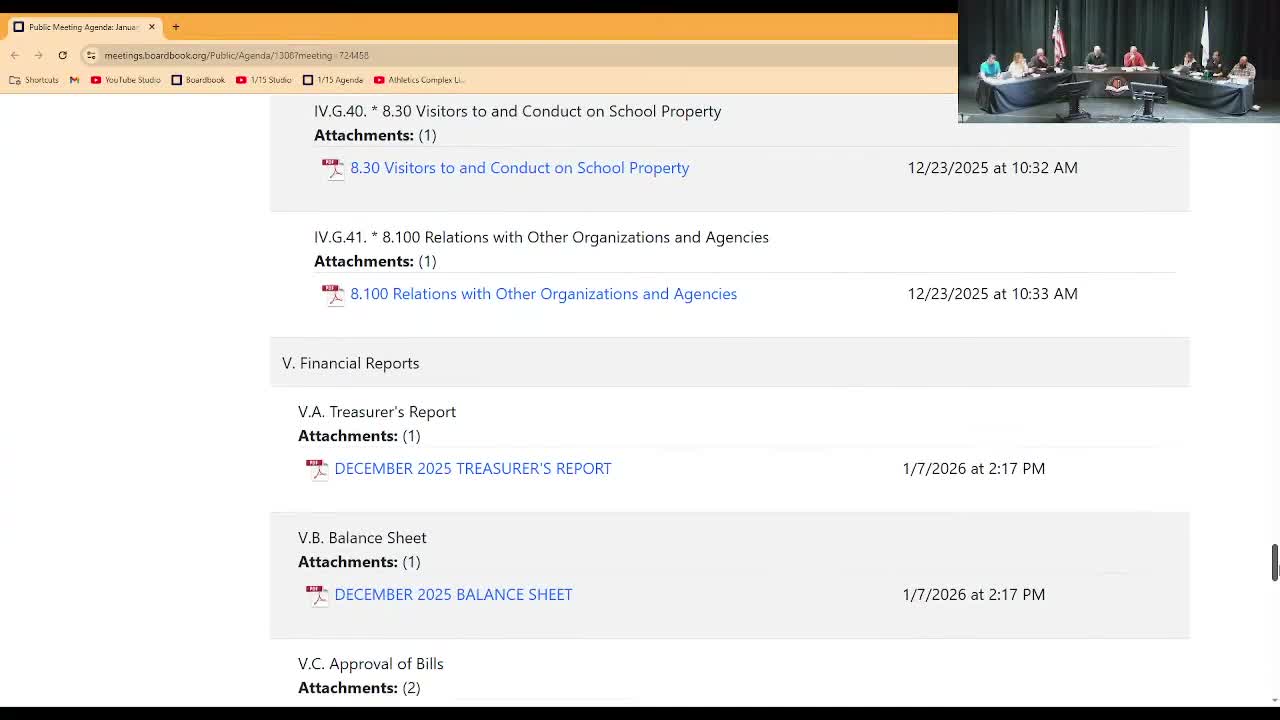Screen dimensions: 1280x720
Task: Click the meeting video feed thumbnail
Action: (x=1119, y=62)
